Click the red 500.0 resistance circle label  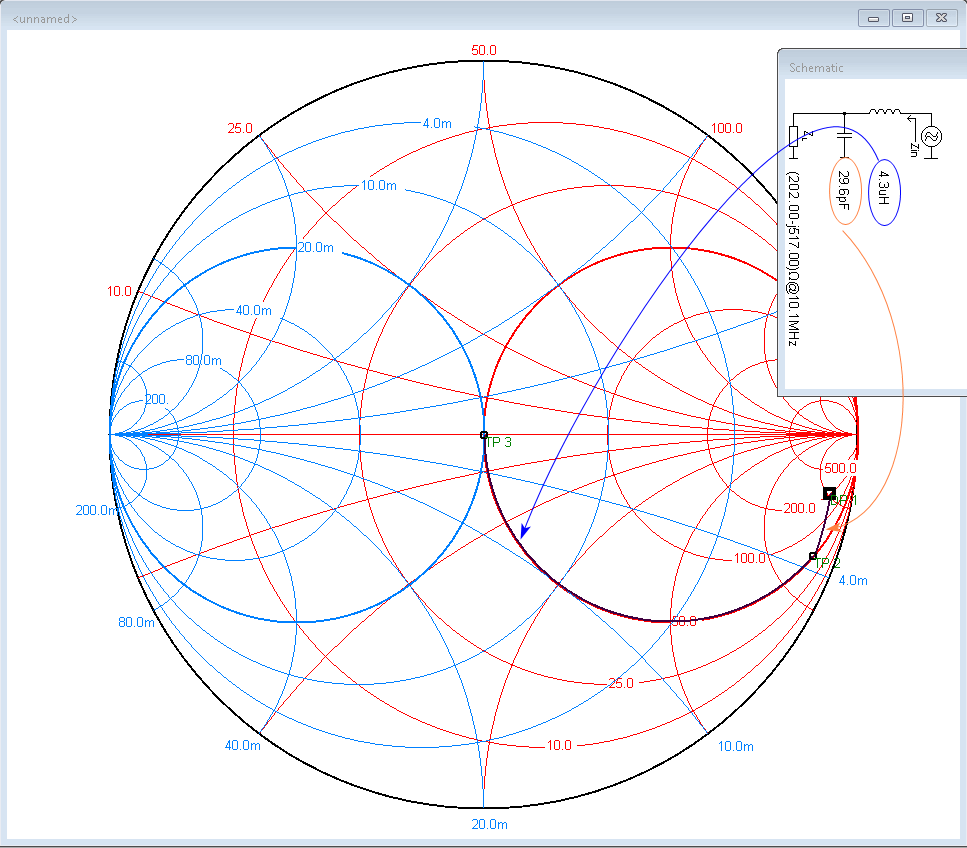(840, 468)
